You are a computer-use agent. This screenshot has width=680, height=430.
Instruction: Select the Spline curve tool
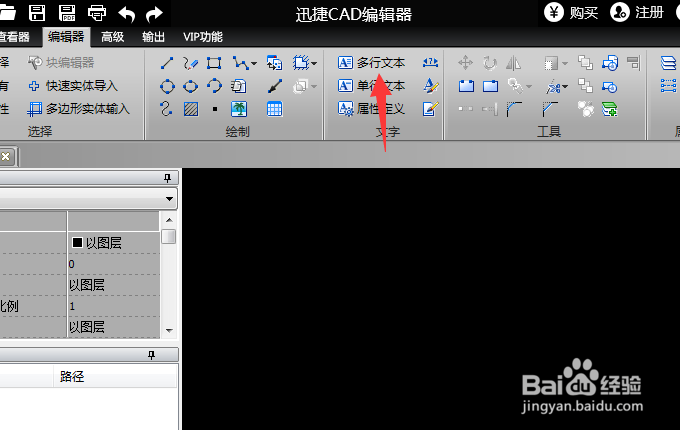166,108
